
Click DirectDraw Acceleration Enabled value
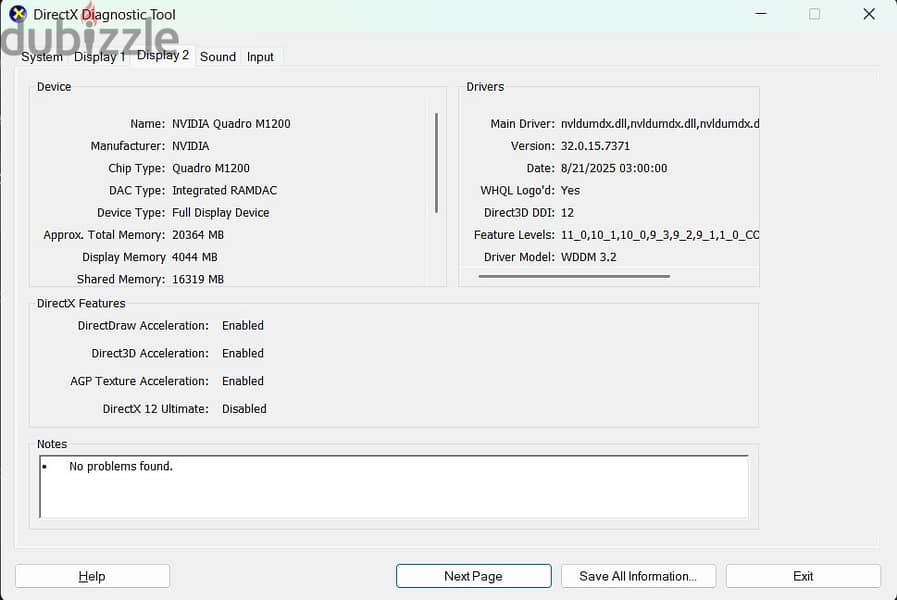pyautogui.click(x=243, y=325)
